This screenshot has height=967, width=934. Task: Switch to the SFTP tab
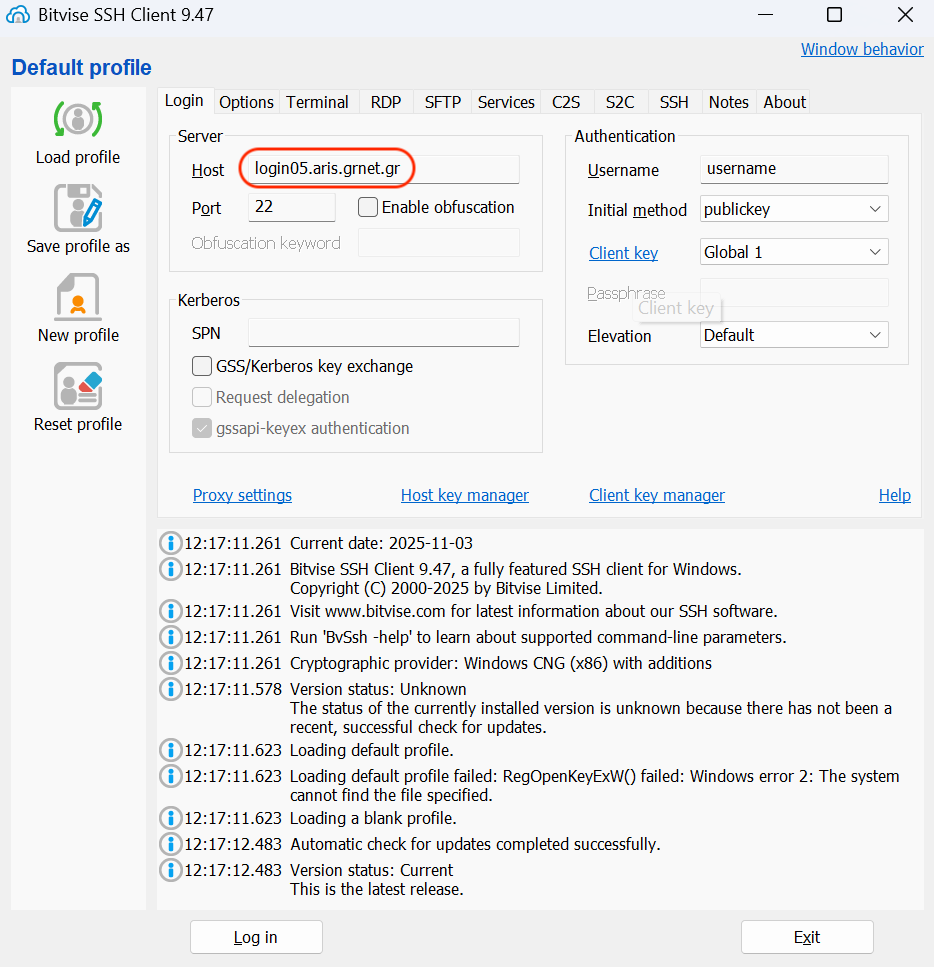(x=442, y=102)
